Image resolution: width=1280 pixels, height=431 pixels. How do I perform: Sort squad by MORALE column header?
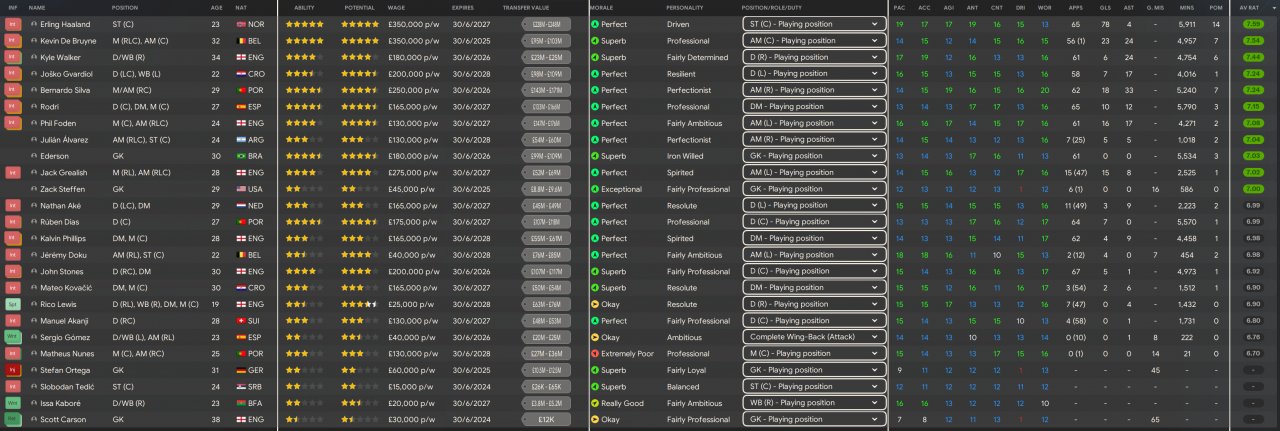coord(602,7)
